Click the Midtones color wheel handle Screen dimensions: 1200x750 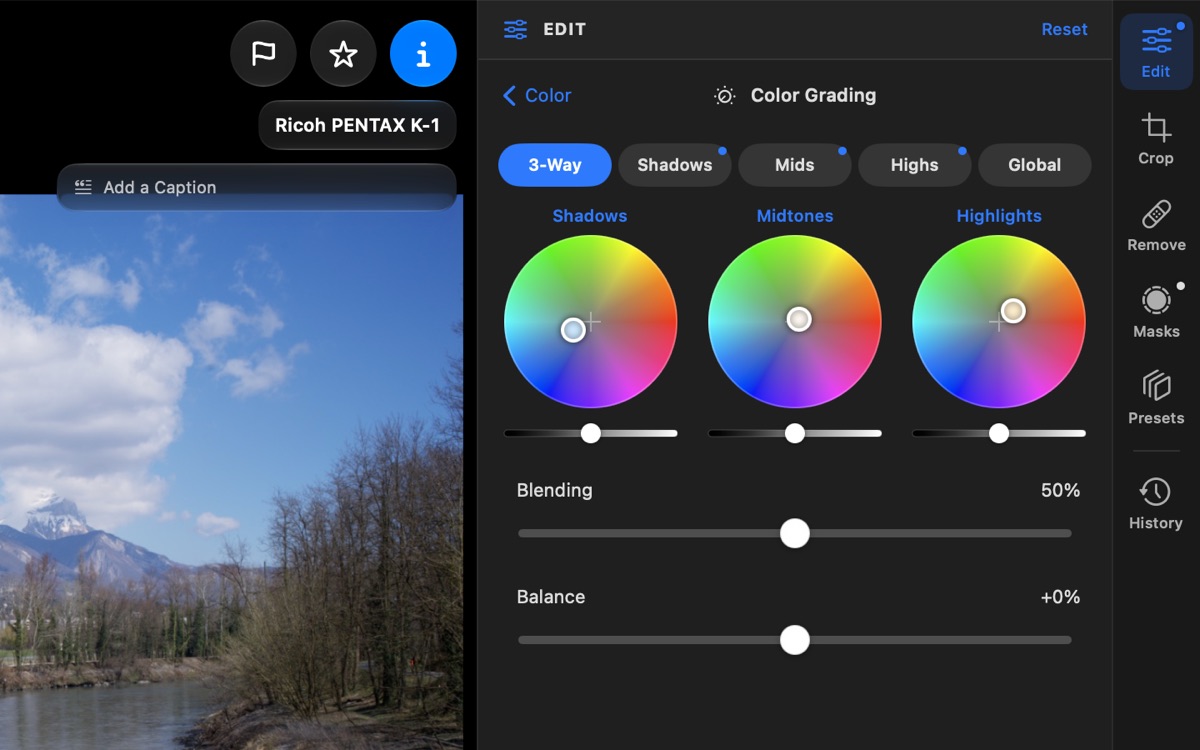click(x=799, y=319)
